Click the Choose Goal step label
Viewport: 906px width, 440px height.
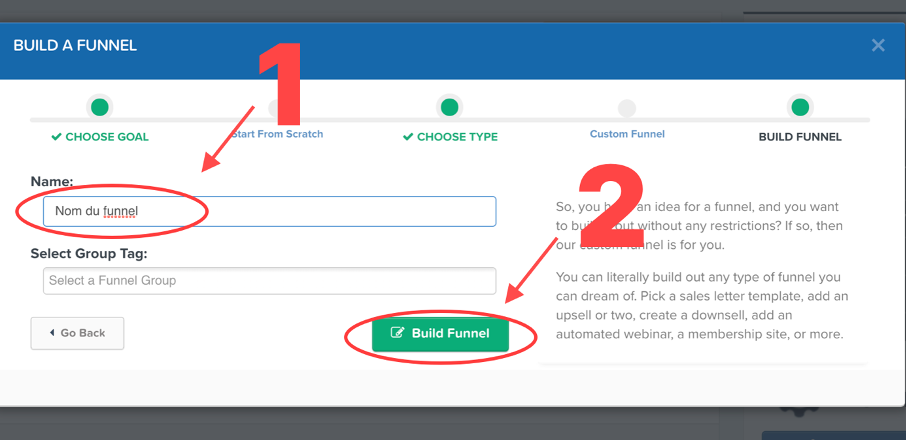107,137
